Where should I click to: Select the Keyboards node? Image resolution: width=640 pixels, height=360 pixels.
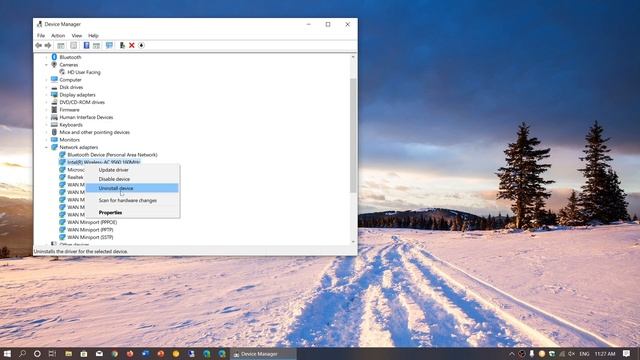(x=71, y=124)
